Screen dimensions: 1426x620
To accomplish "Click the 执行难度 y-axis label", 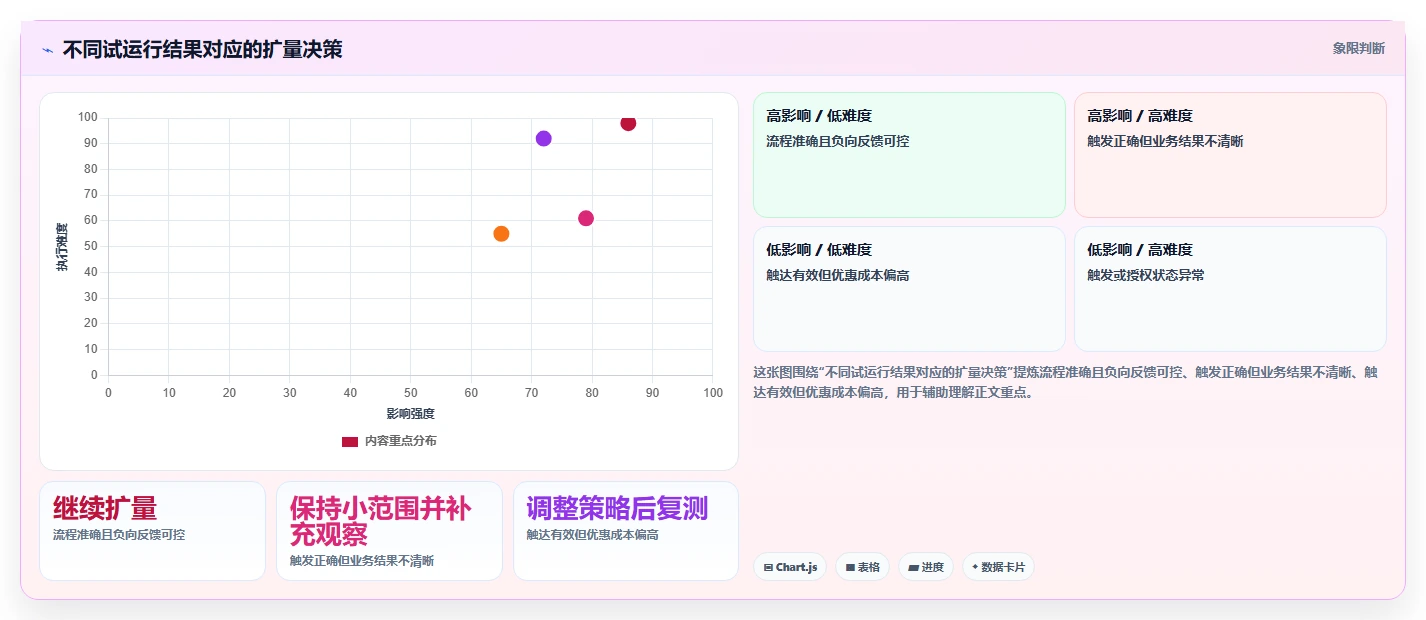I will (62, 247).
